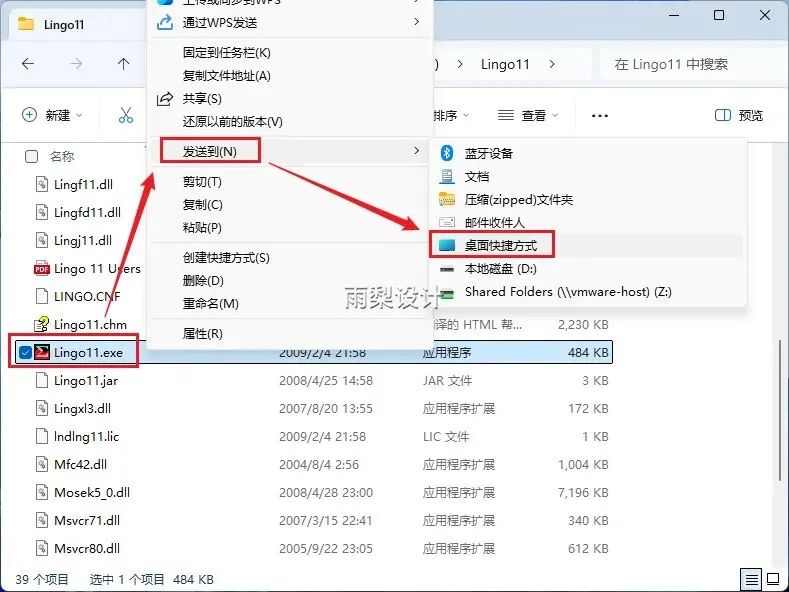The image size is (789, 592).
Task: Open the 排序 sort dropdown
Action: coord(451,116)
